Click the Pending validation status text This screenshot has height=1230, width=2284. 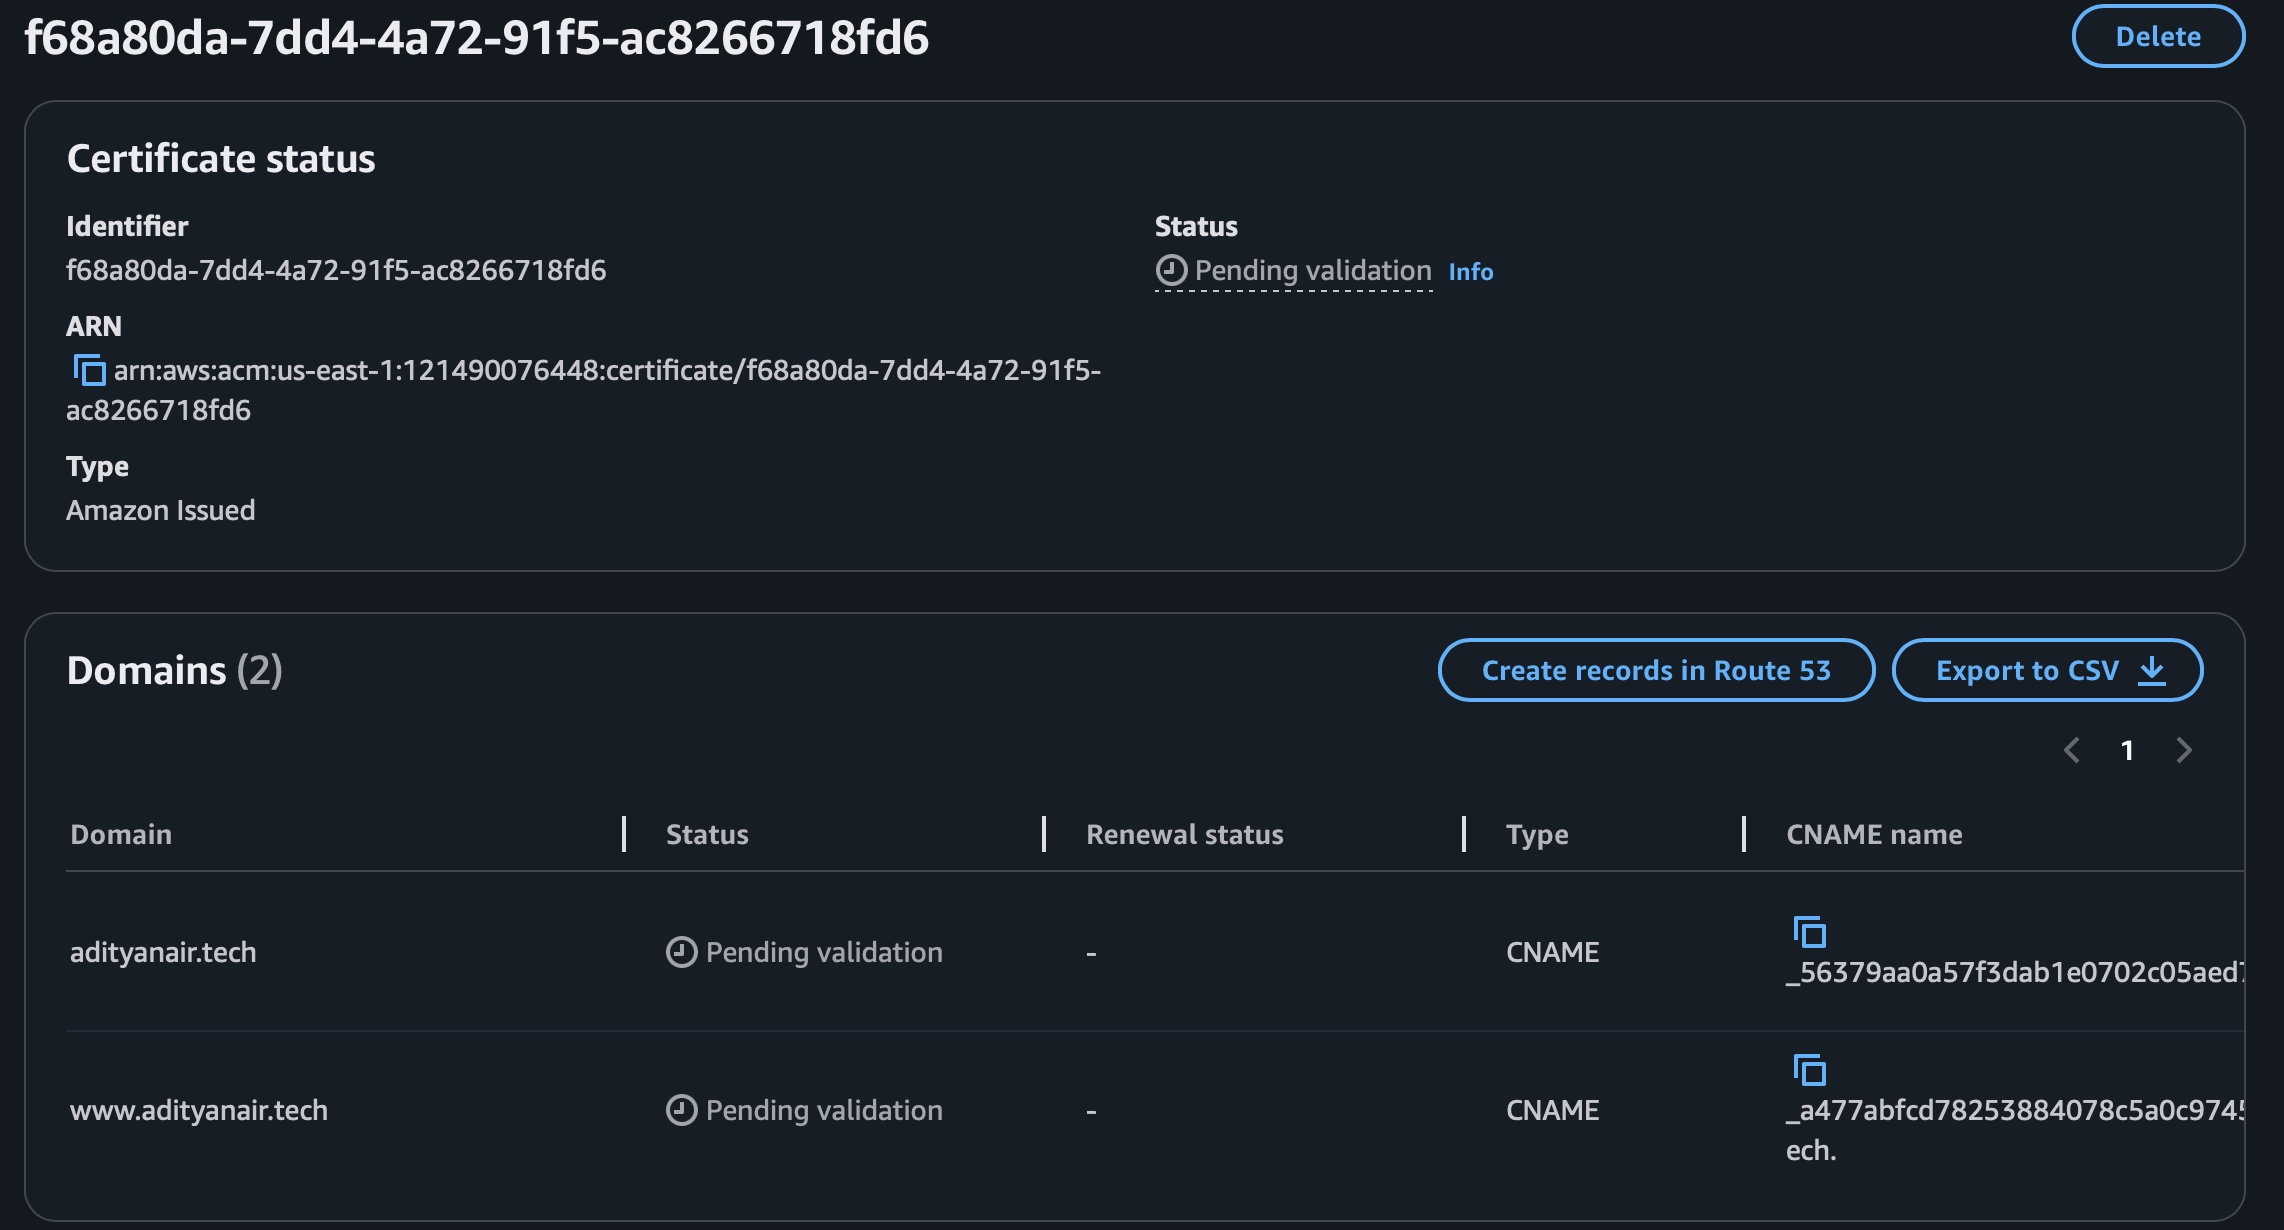click(x=1312, y=270)
